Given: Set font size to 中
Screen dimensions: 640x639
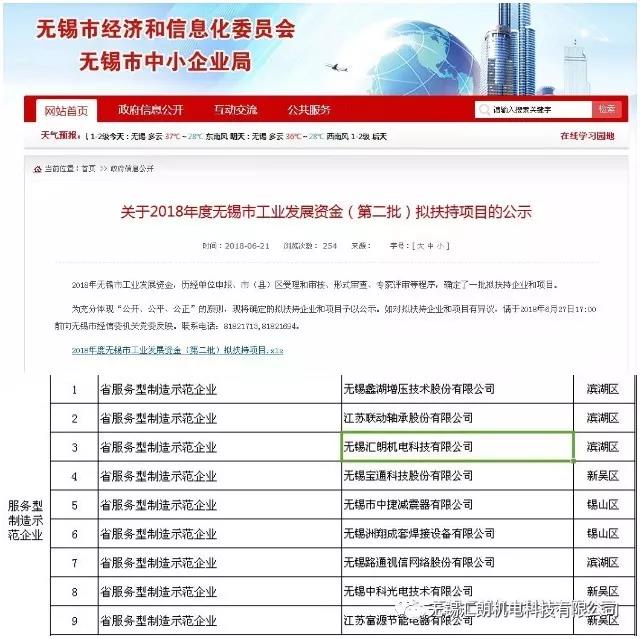Looking at the screenshot, I should pyautogui.click(x=430, y=246).
